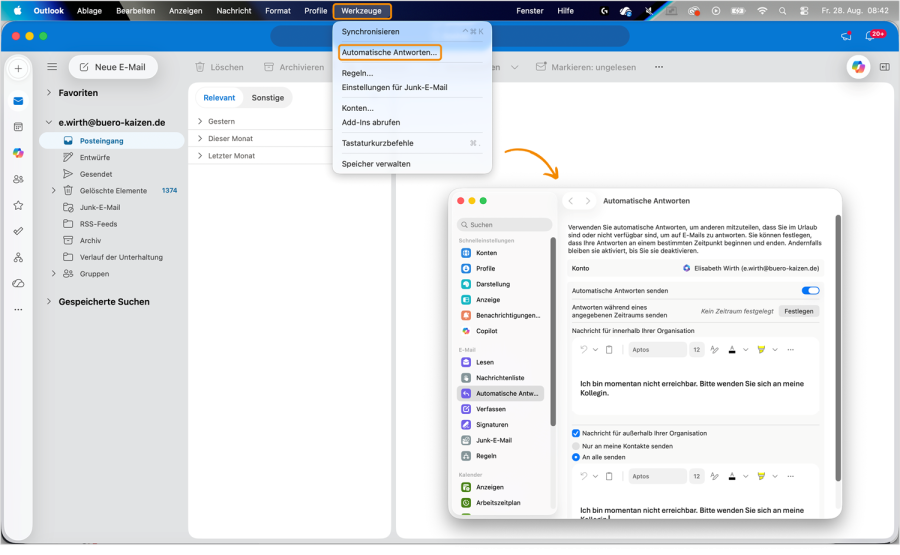The height and width of the screenshot is (555, 900).
Task: Switch to the Relevant tab
Action: pos(219,98)
